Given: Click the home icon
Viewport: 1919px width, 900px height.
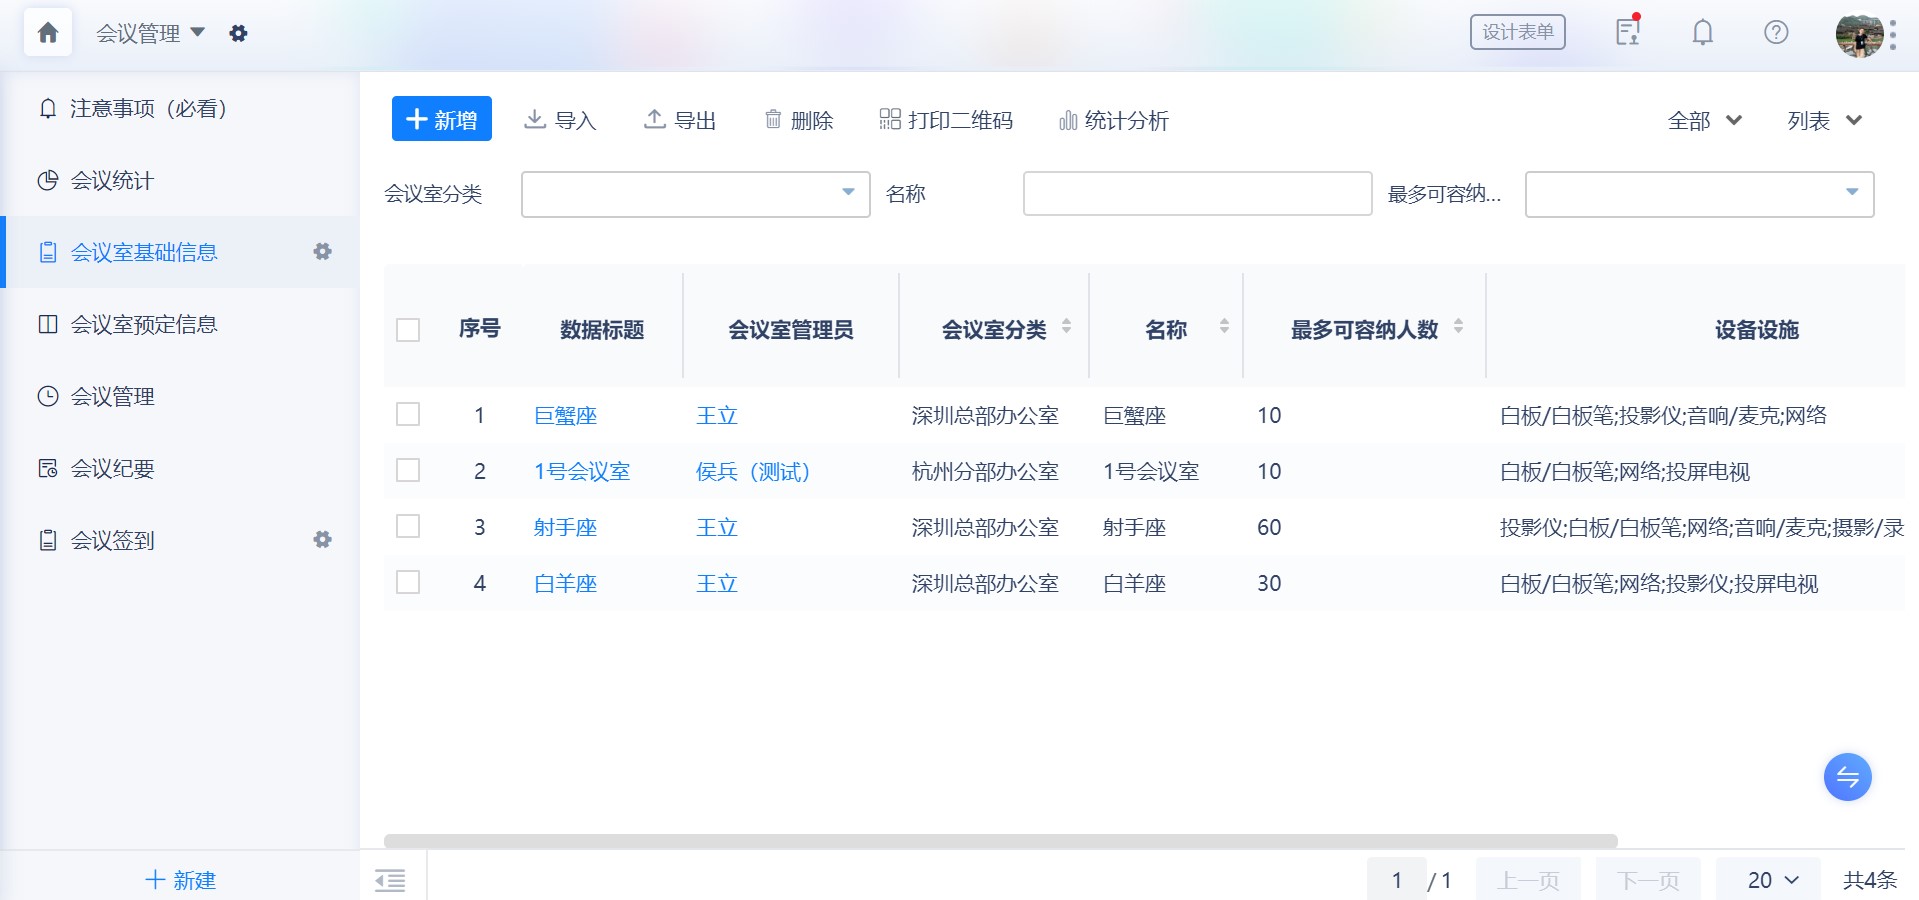Looking at the screenshot, I should pyautogui.click(x=48, y=33).
